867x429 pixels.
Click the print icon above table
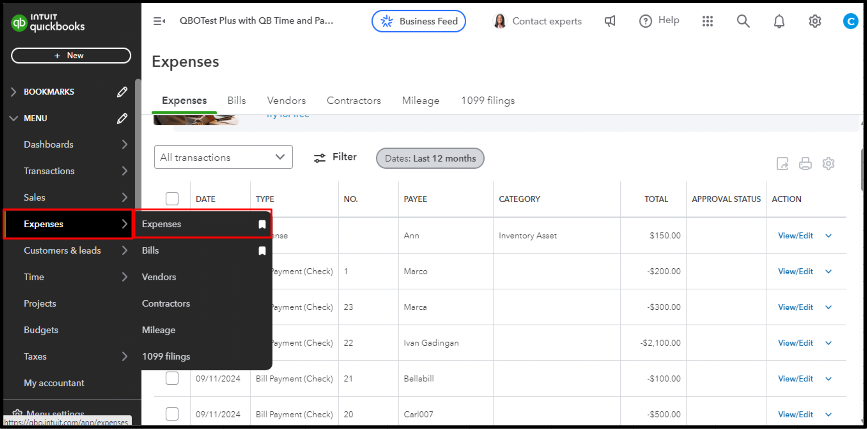(805, 164)
